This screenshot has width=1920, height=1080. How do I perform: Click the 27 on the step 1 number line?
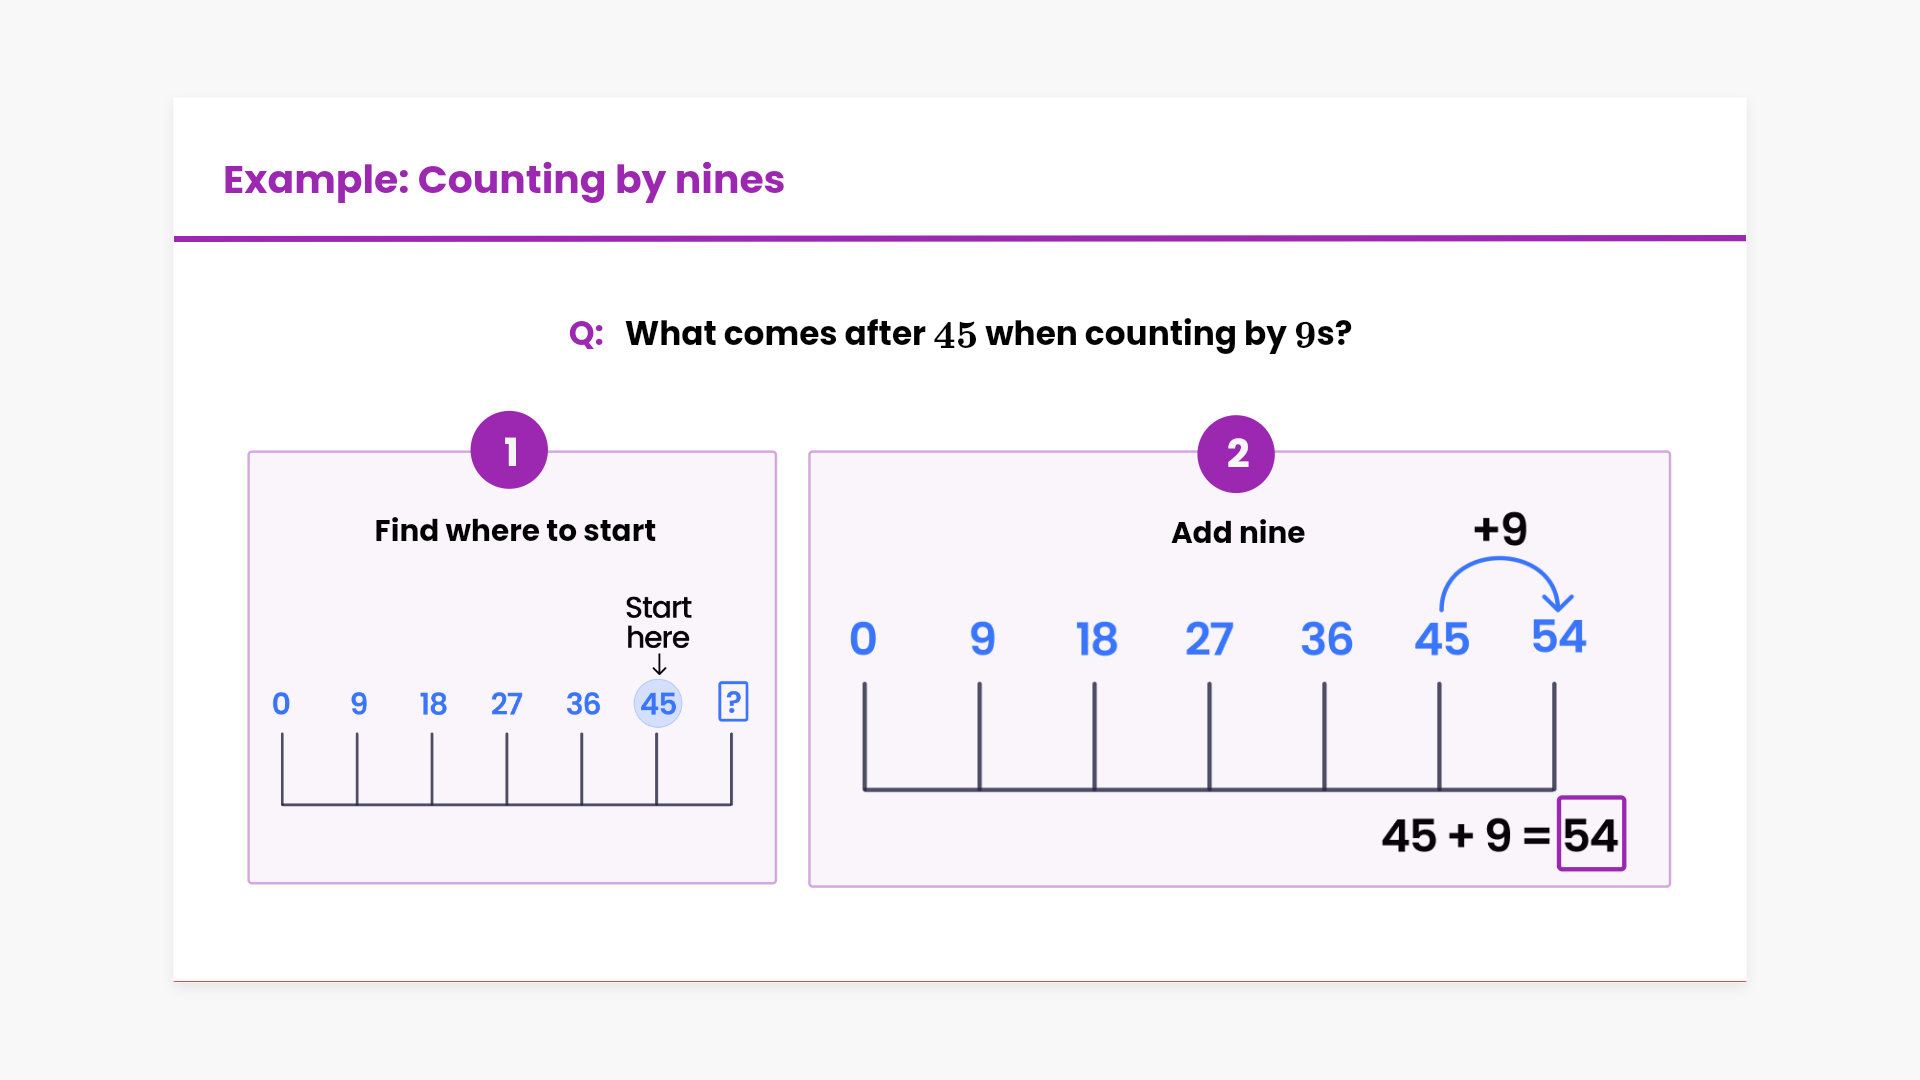(506, 704)
